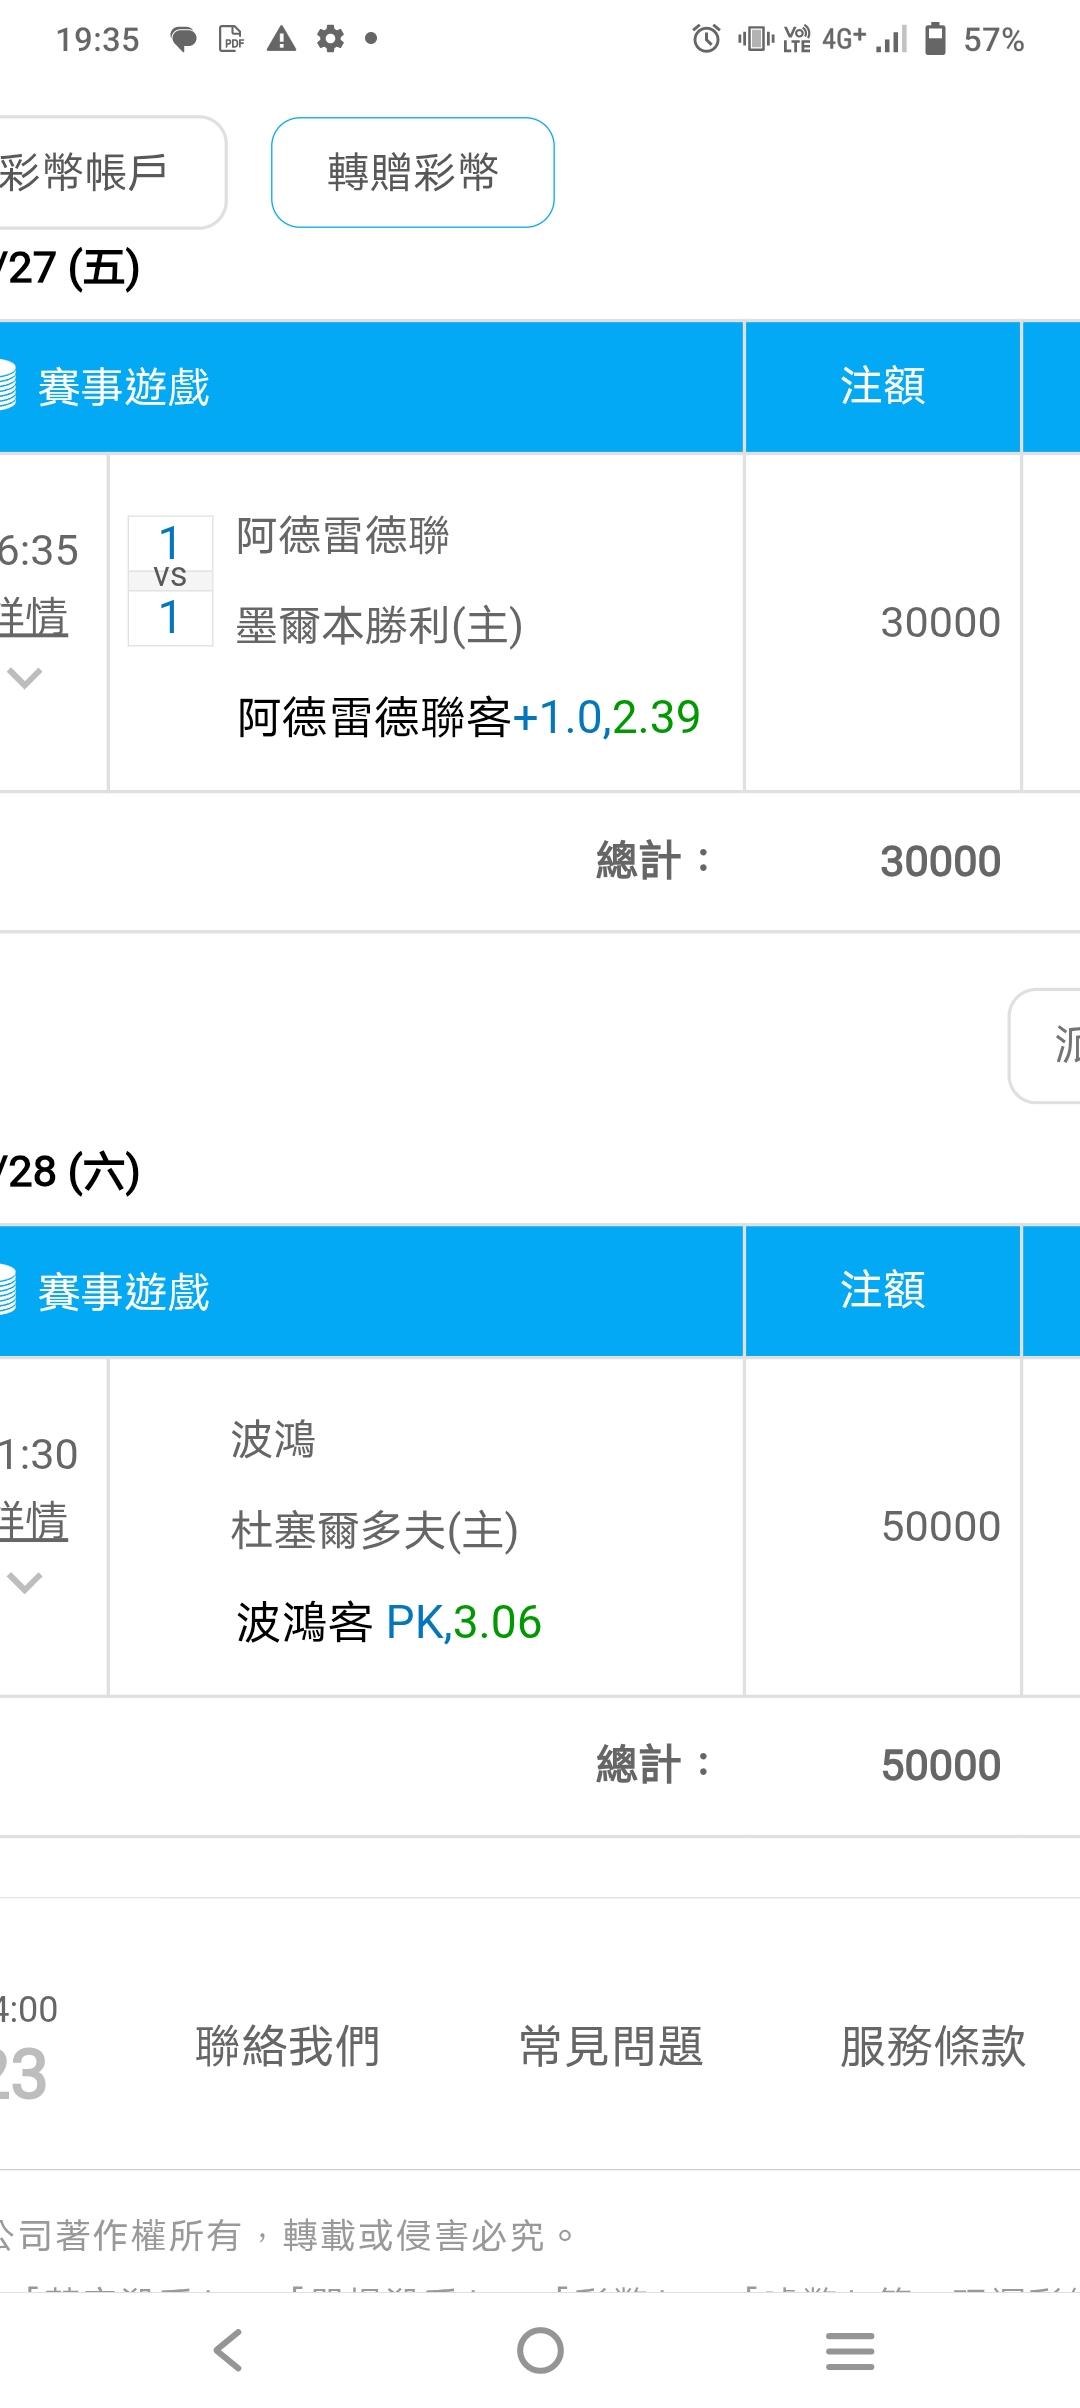
Task: Tap the coin stack icon in first header
Action: click(x=8, y=387)
